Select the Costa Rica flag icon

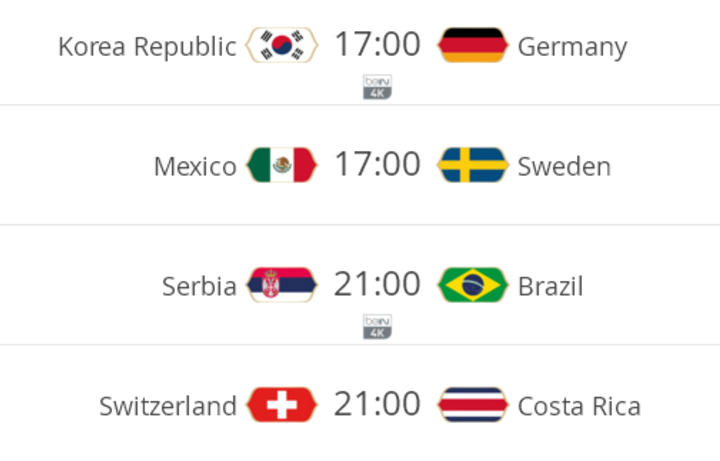pos(472,405)
